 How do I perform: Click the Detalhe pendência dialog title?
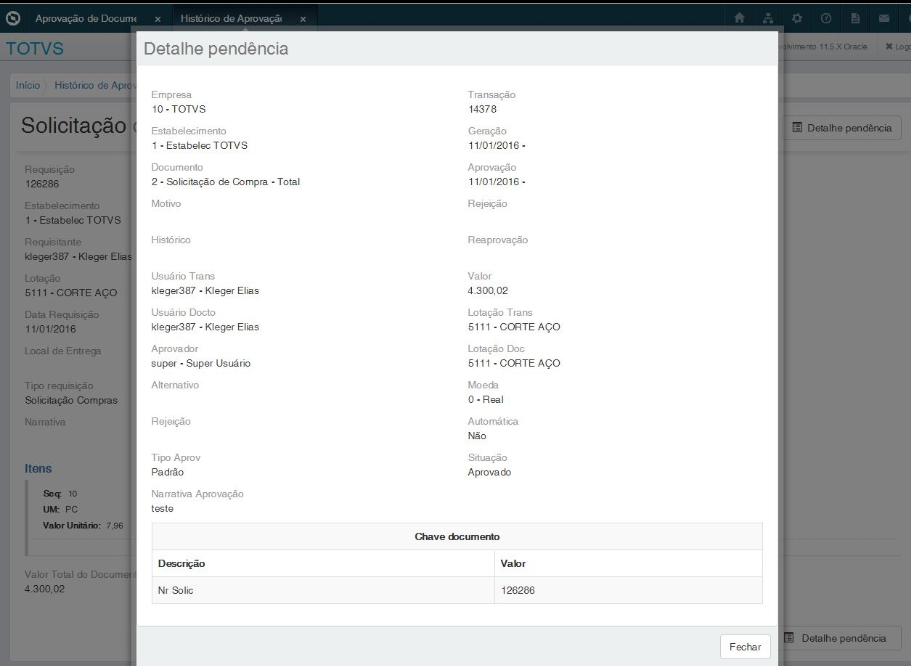click(216, 49)
